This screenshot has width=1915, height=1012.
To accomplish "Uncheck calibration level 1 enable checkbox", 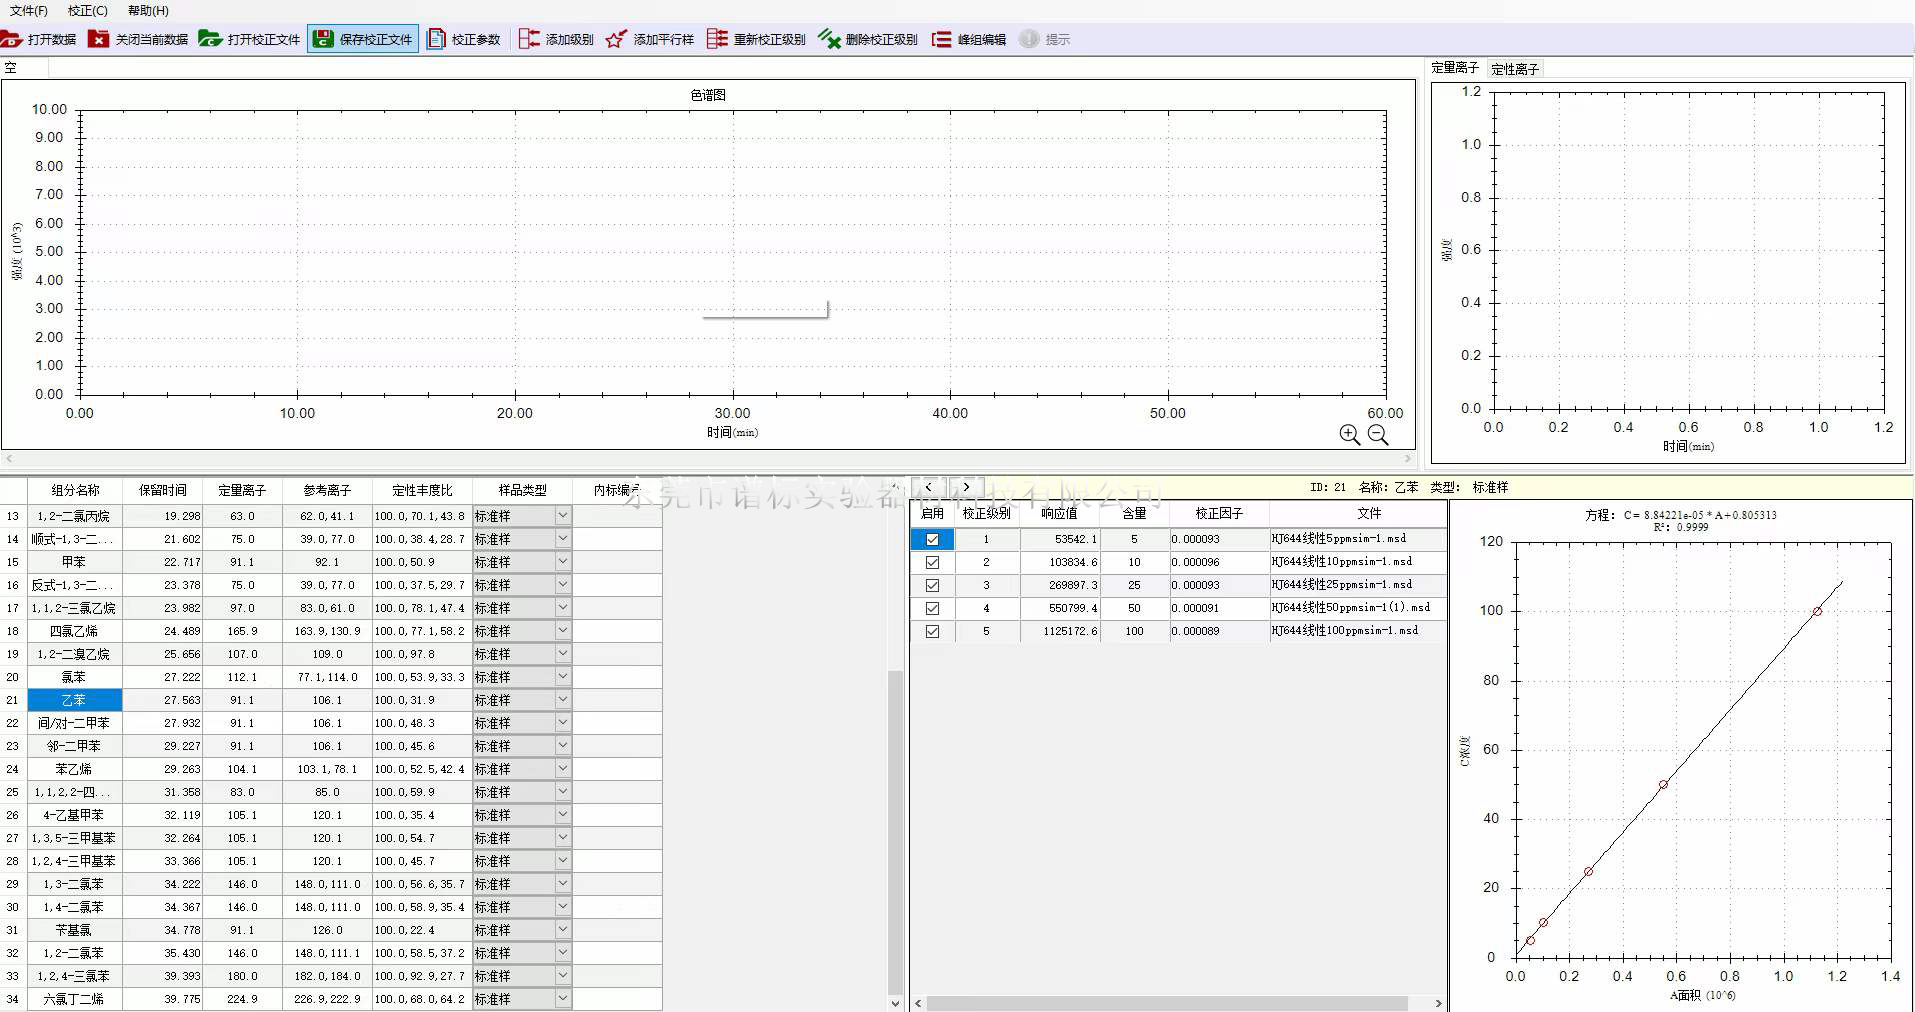I will 932,539.
